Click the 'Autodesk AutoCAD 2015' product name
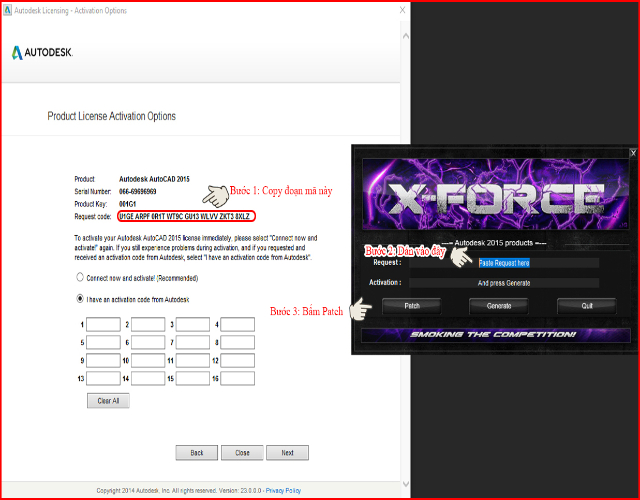Image resolution: width=640 pixels, height=500 pixels. [154, 179]
